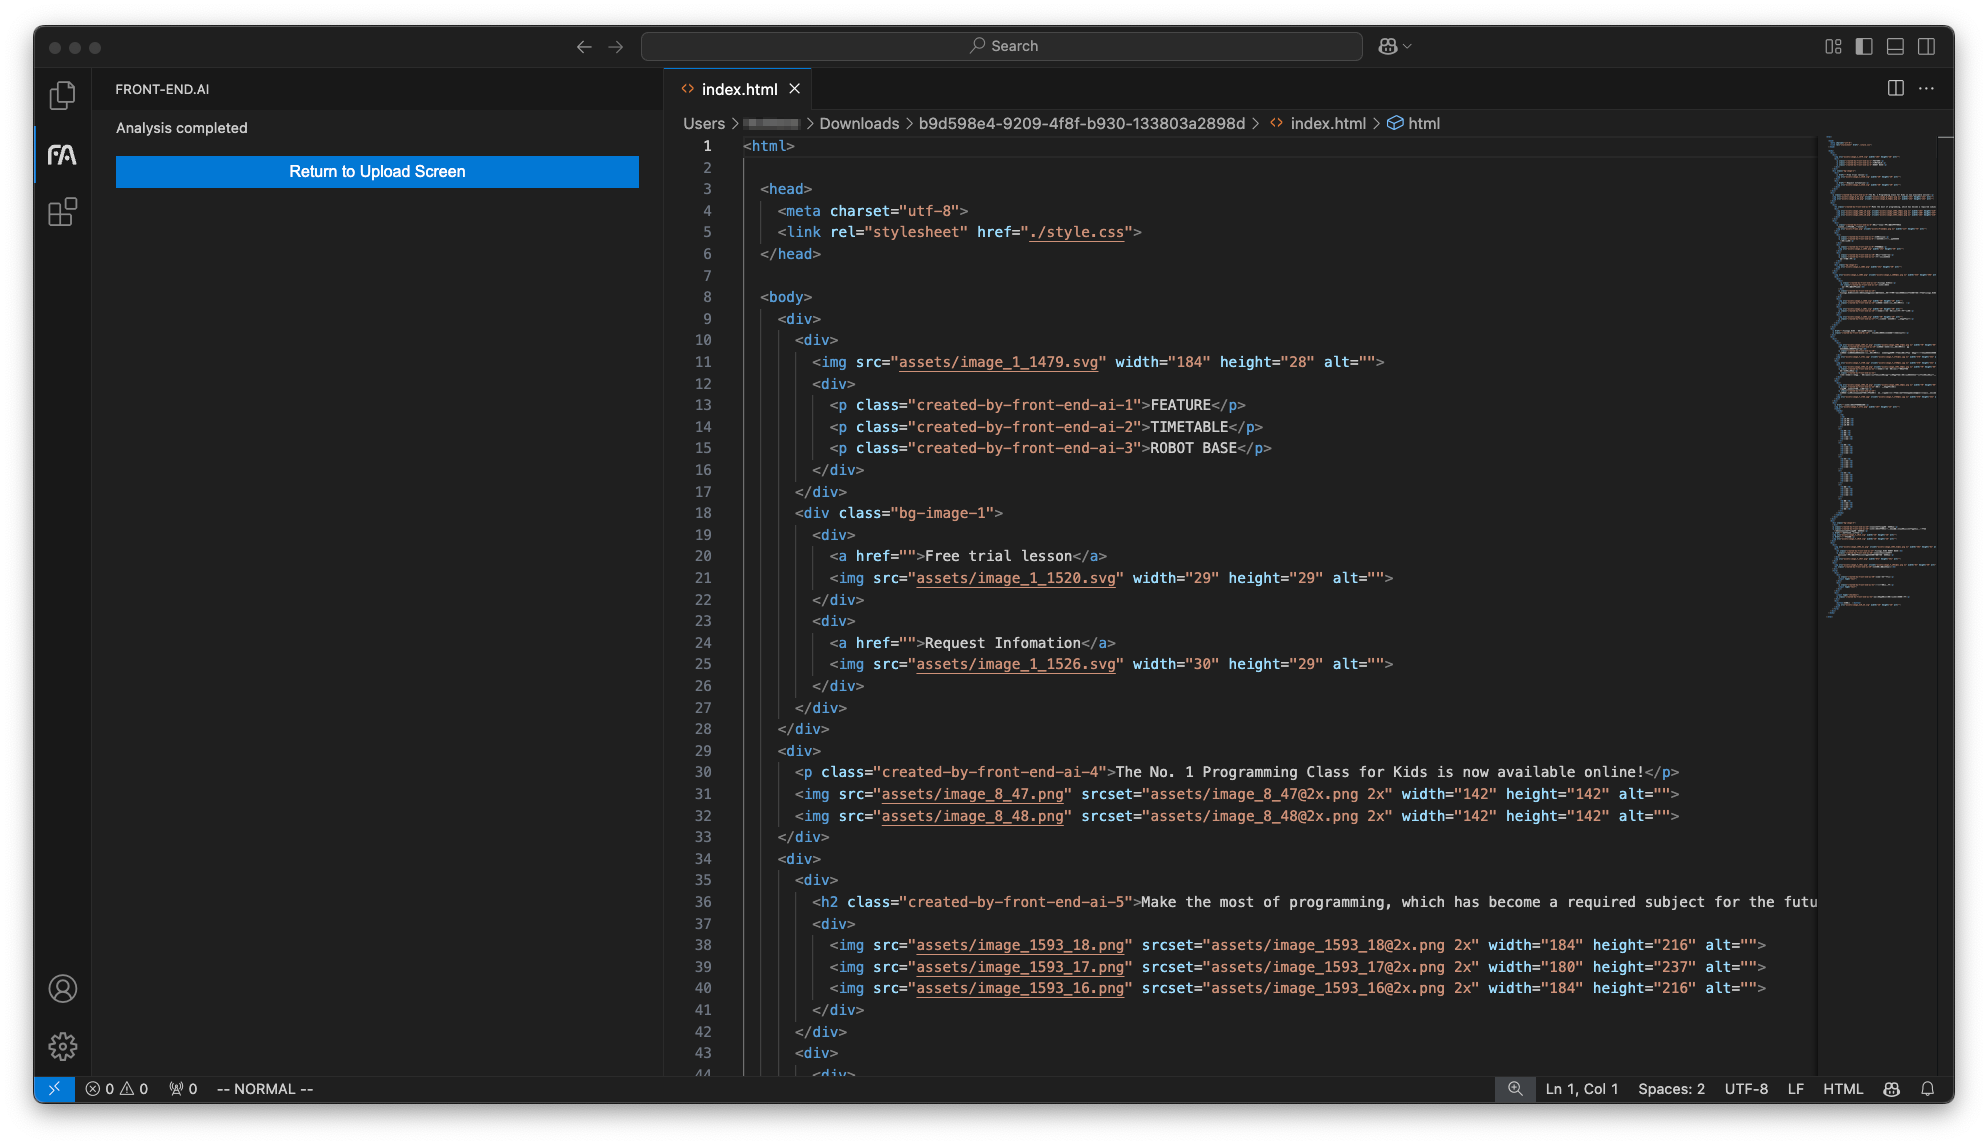
Task: Switch to the index.html tab
Action: click(x=739, y=89)
